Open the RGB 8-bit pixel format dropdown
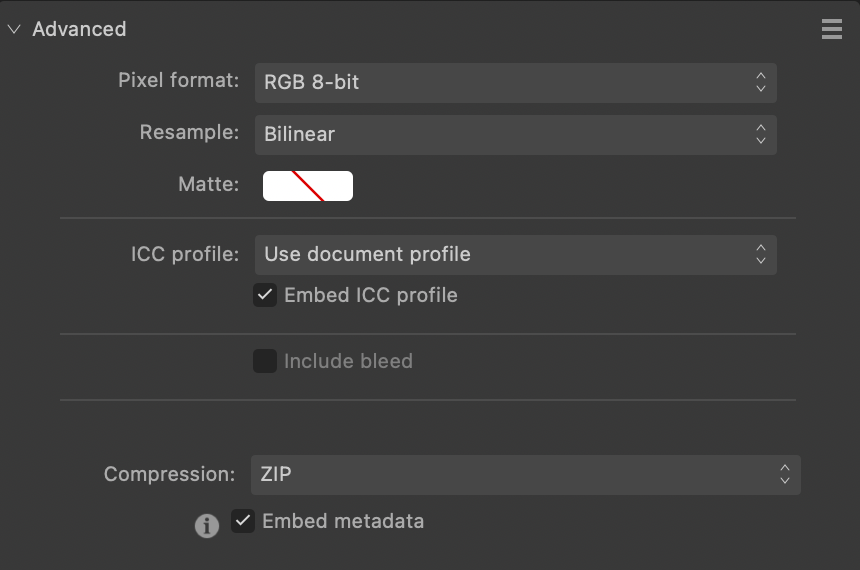 click(516, 83)
